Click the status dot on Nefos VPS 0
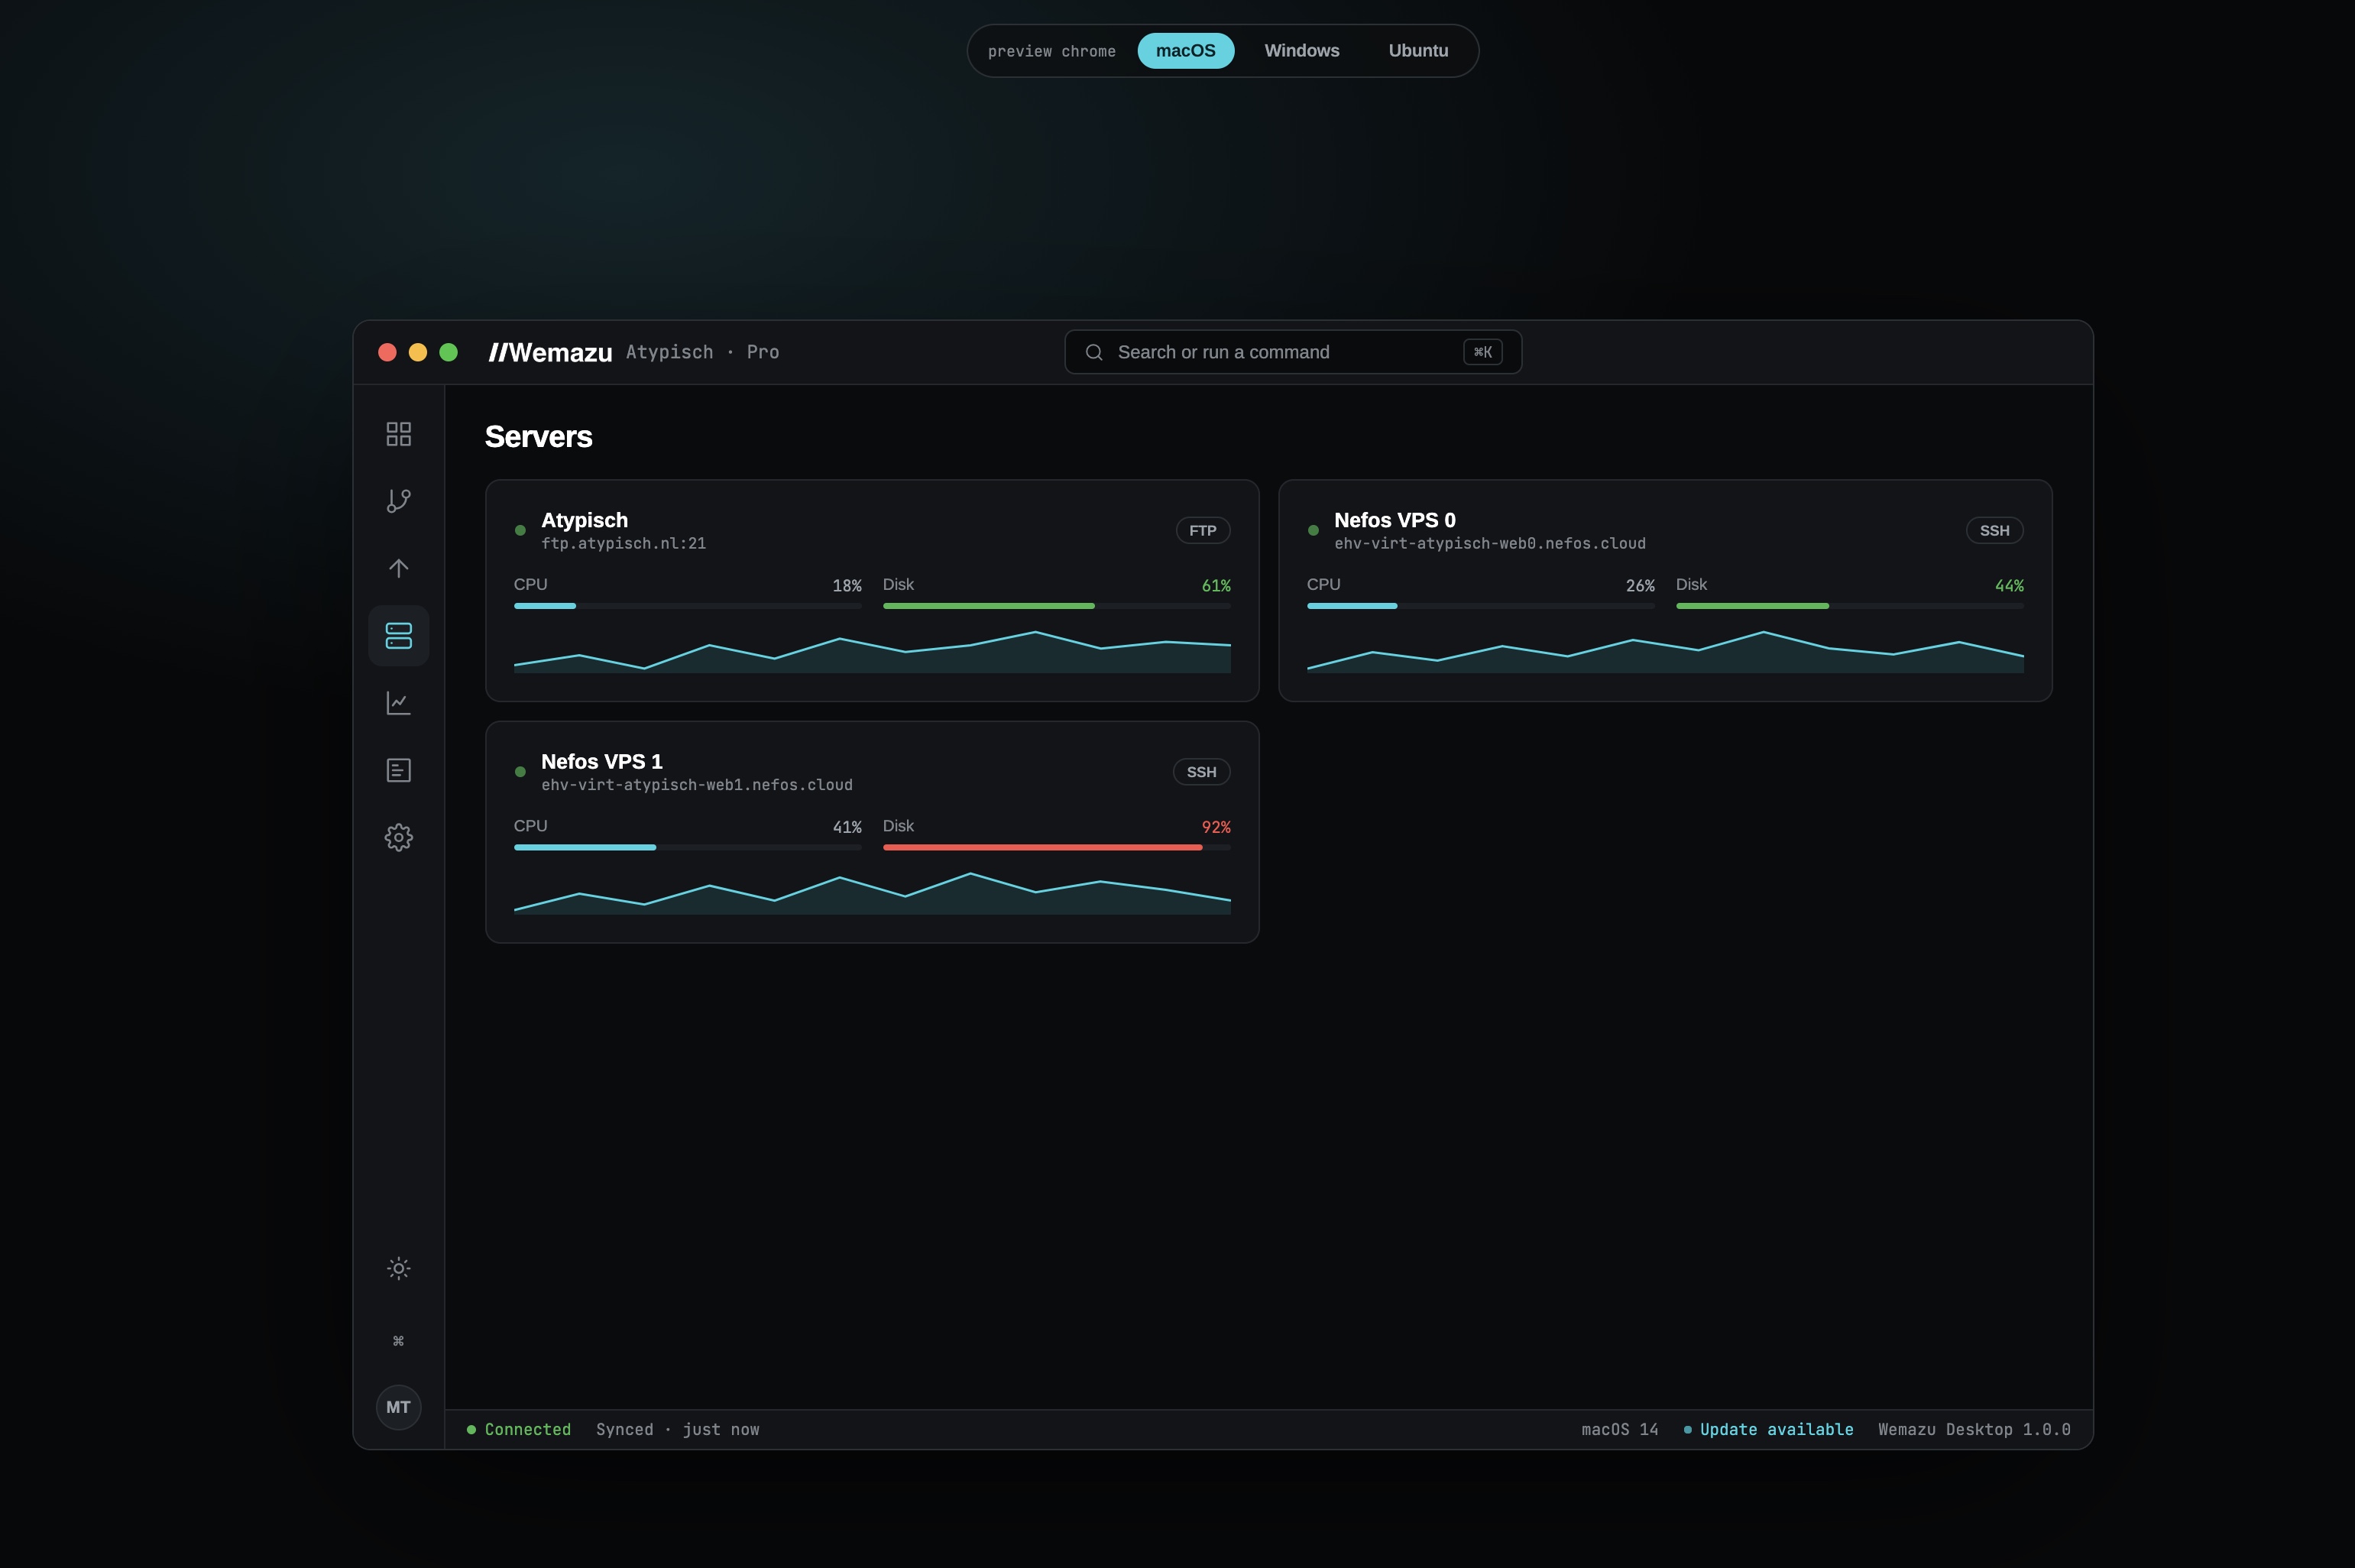 pyautogui.click(x=1313, y=530)
